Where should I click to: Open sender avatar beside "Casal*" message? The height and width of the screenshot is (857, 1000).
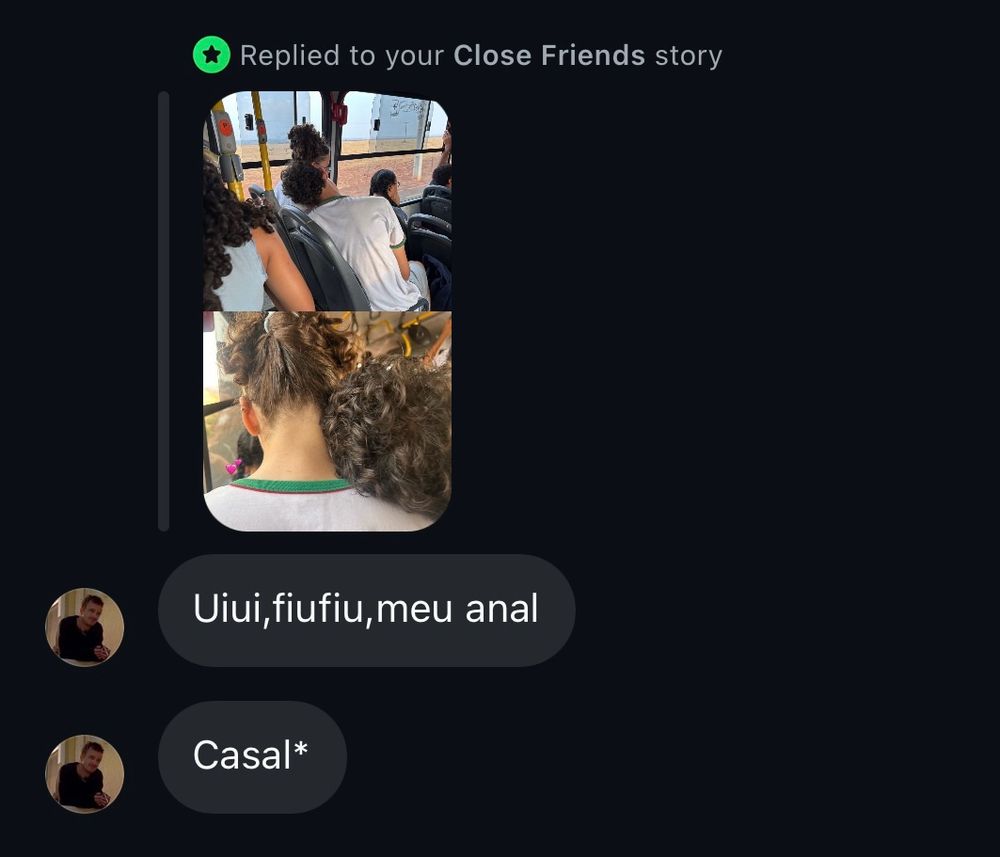(84, 773)
